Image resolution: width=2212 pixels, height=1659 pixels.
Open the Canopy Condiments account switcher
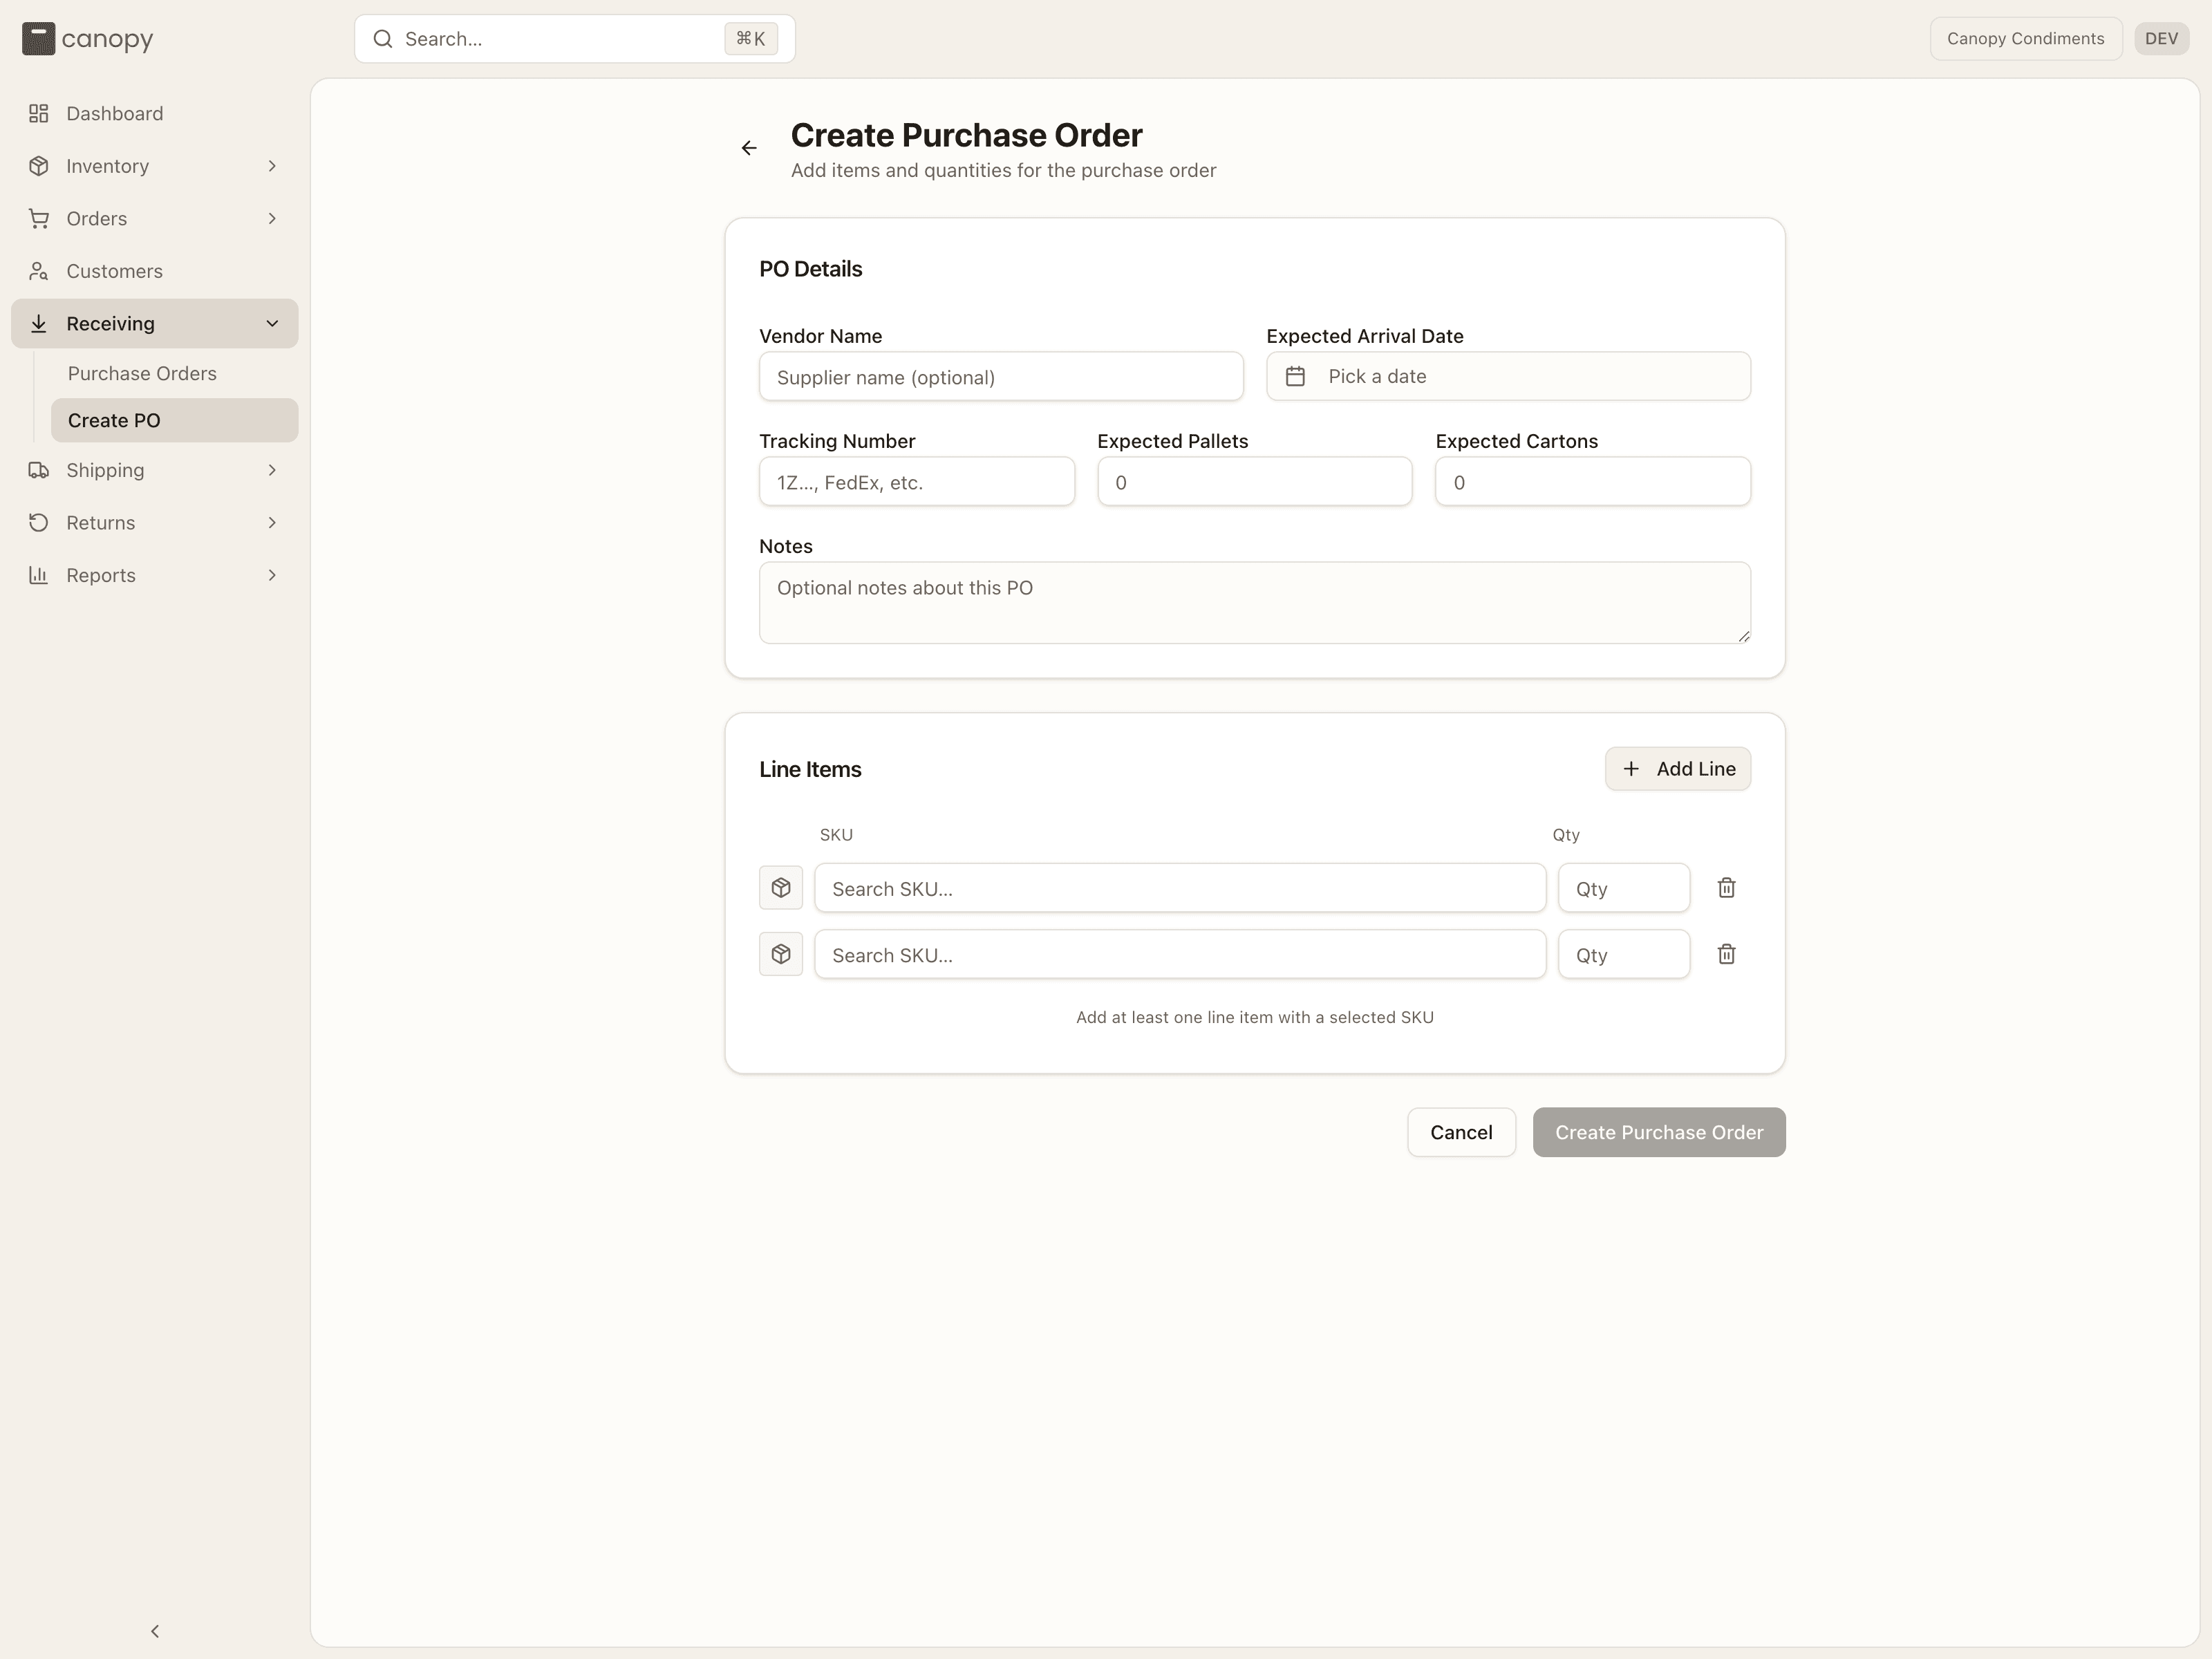2025,39
